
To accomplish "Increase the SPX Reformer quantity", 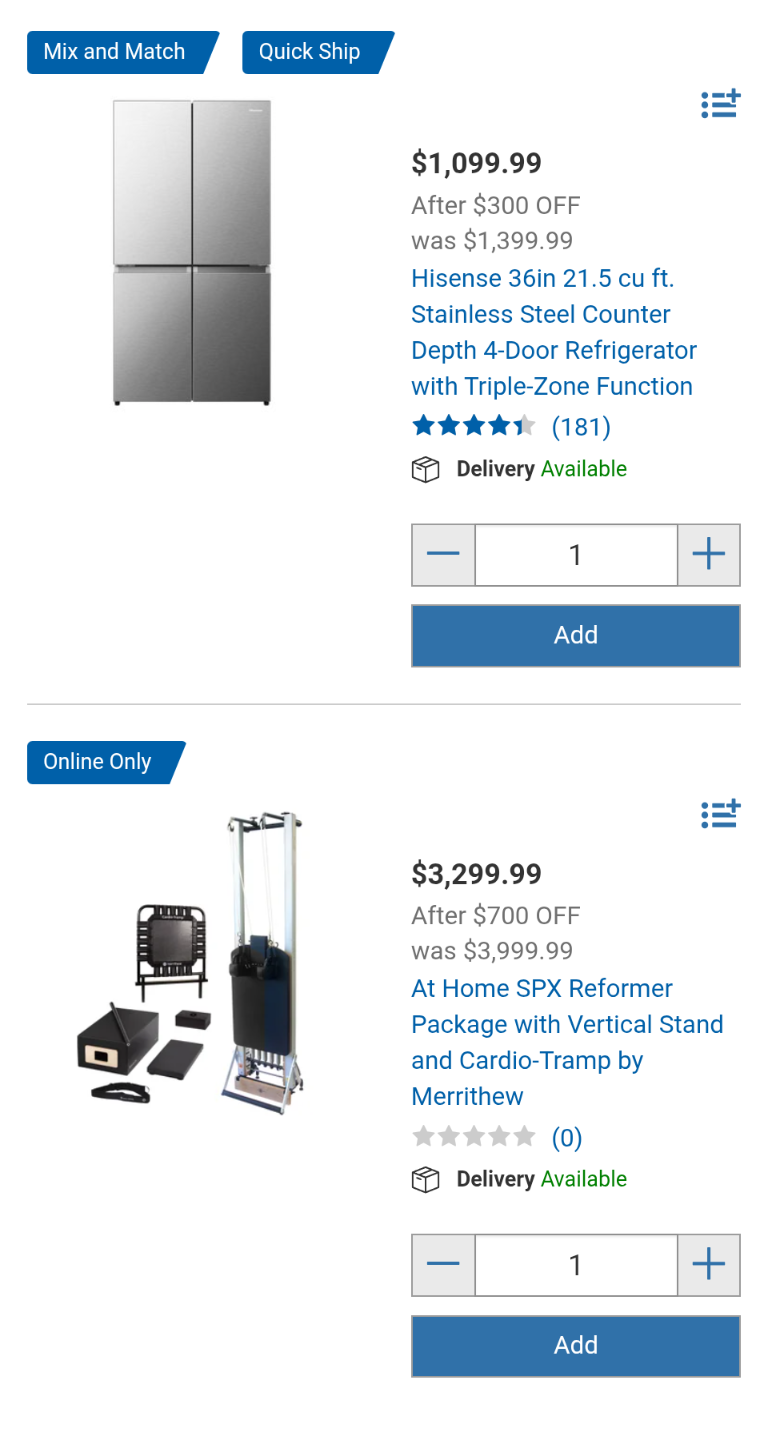I will [708, 1265].
